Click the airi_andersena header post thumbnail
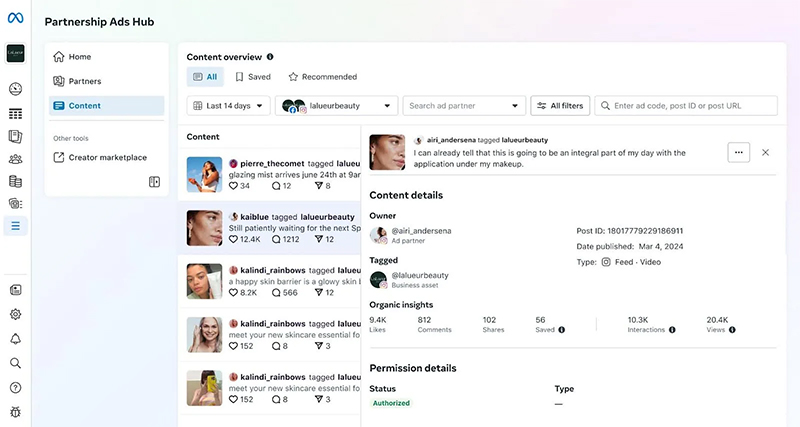Image resolution: width=800 pixels, height=427 pixels. [387, 152]
